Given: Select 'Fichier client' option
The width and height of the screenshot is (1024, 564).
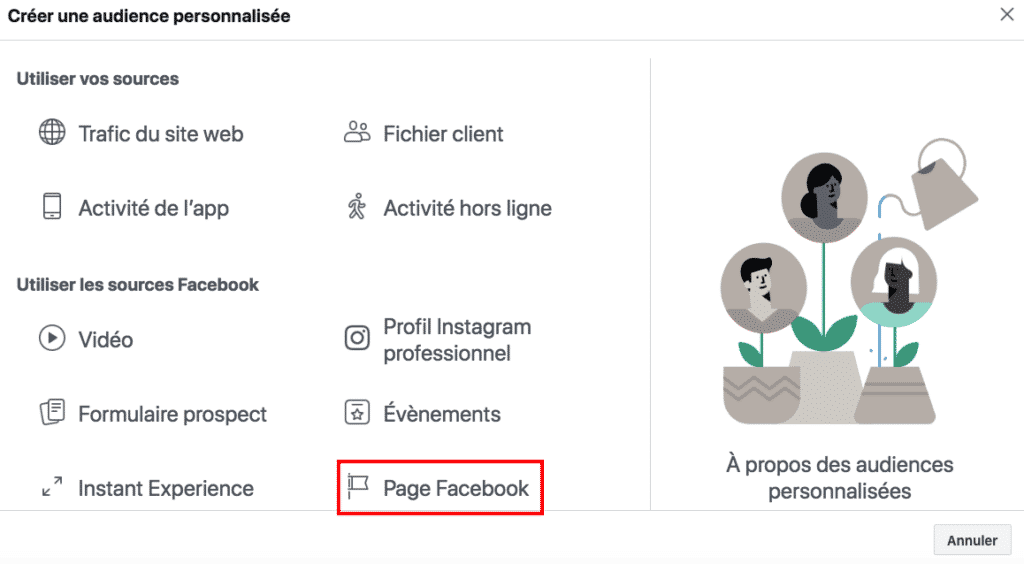Looking at the screenshot, I should [443, 134].
